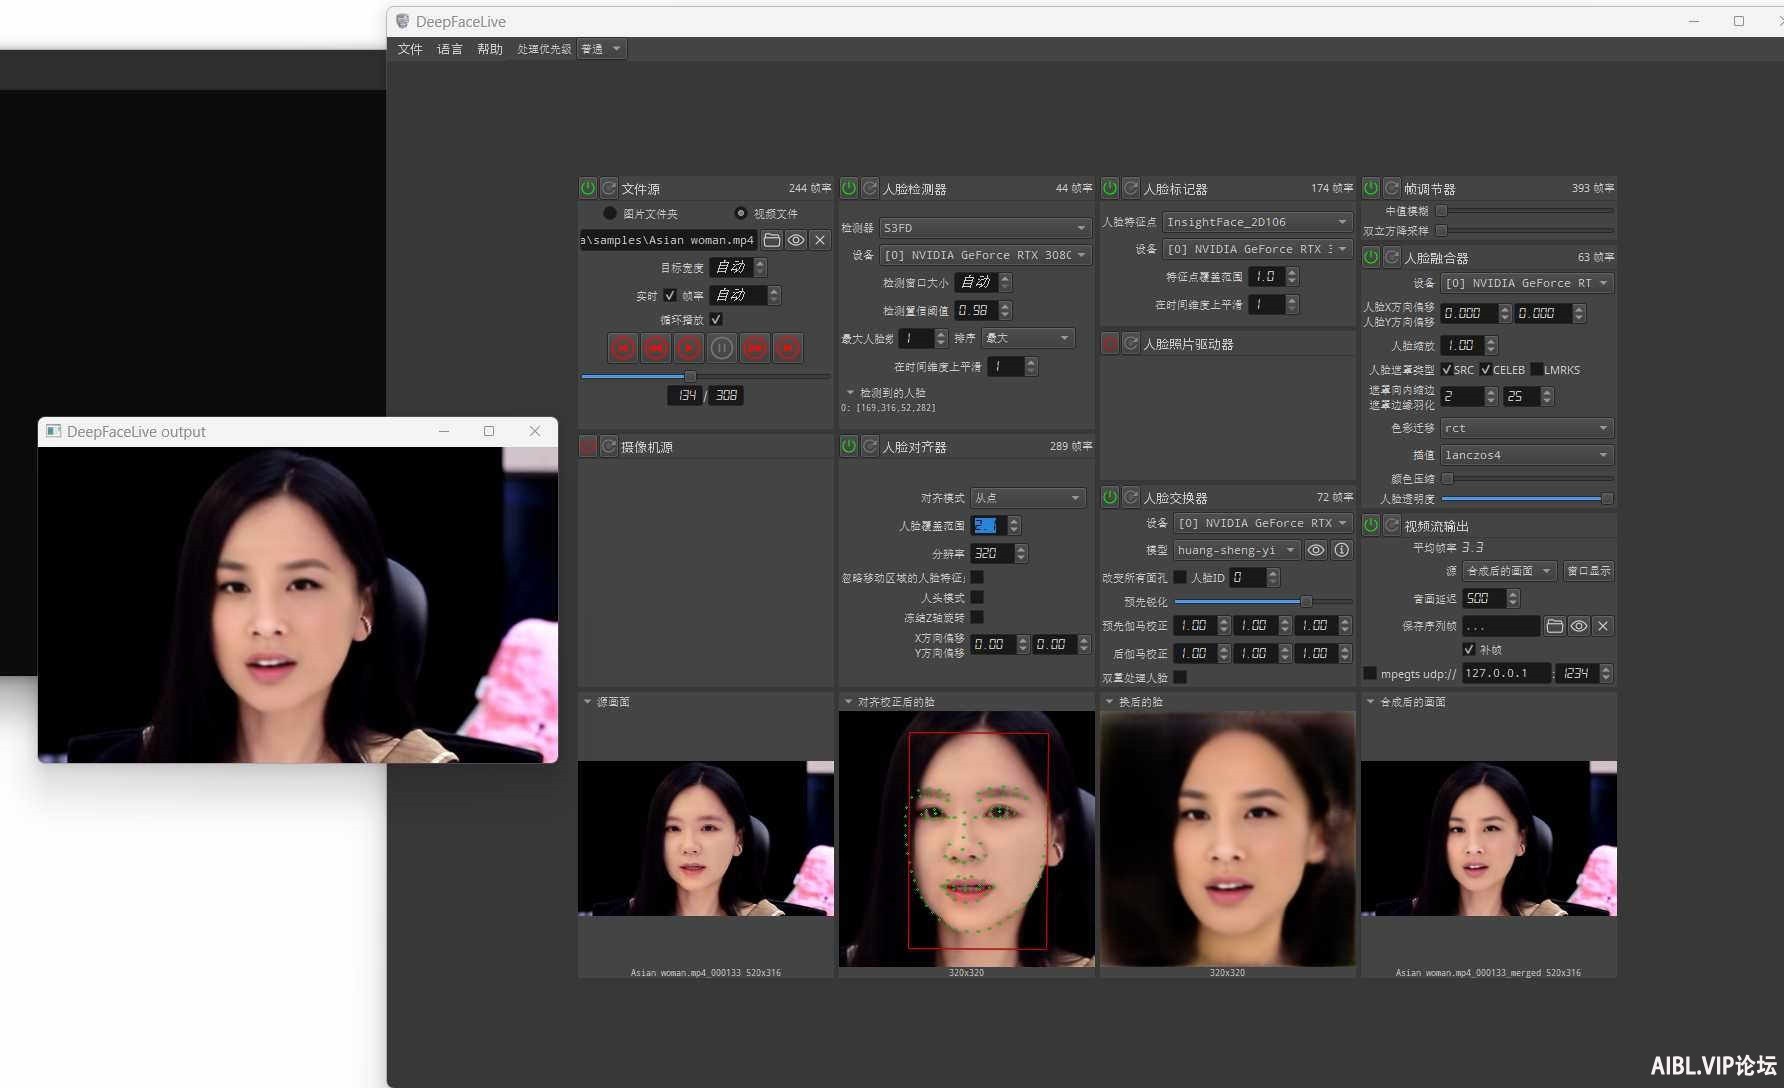Image resolution: width=1784 pixels, height=1088 pixels.
Task: Open 人脸检测器 device dropdown
Action: 985,255
